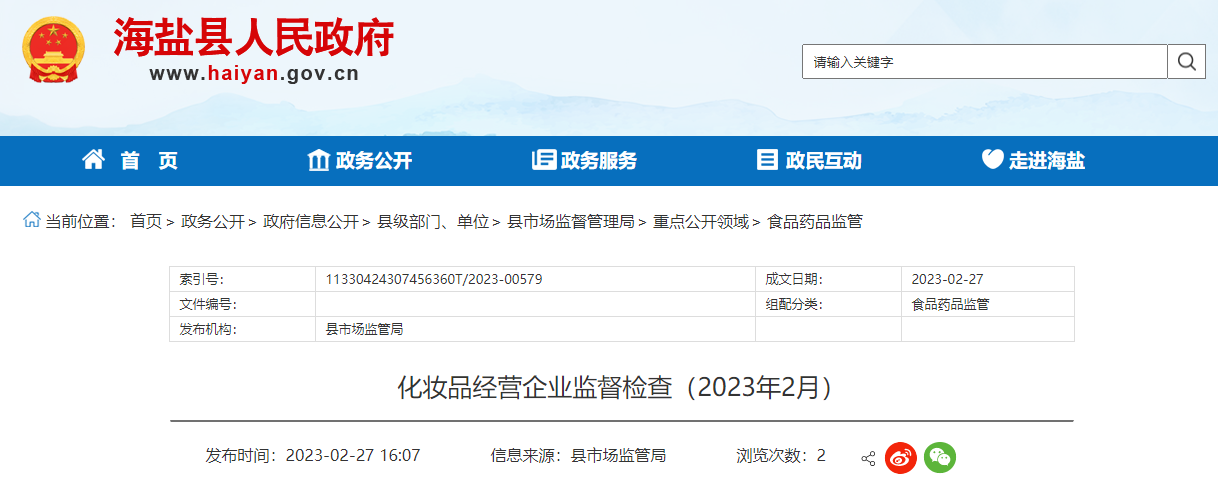Click the search magnifier button
Image resolution: width=1218 pixels, height=487 pixels.
pyautogui.click(x=1186, y=62)
